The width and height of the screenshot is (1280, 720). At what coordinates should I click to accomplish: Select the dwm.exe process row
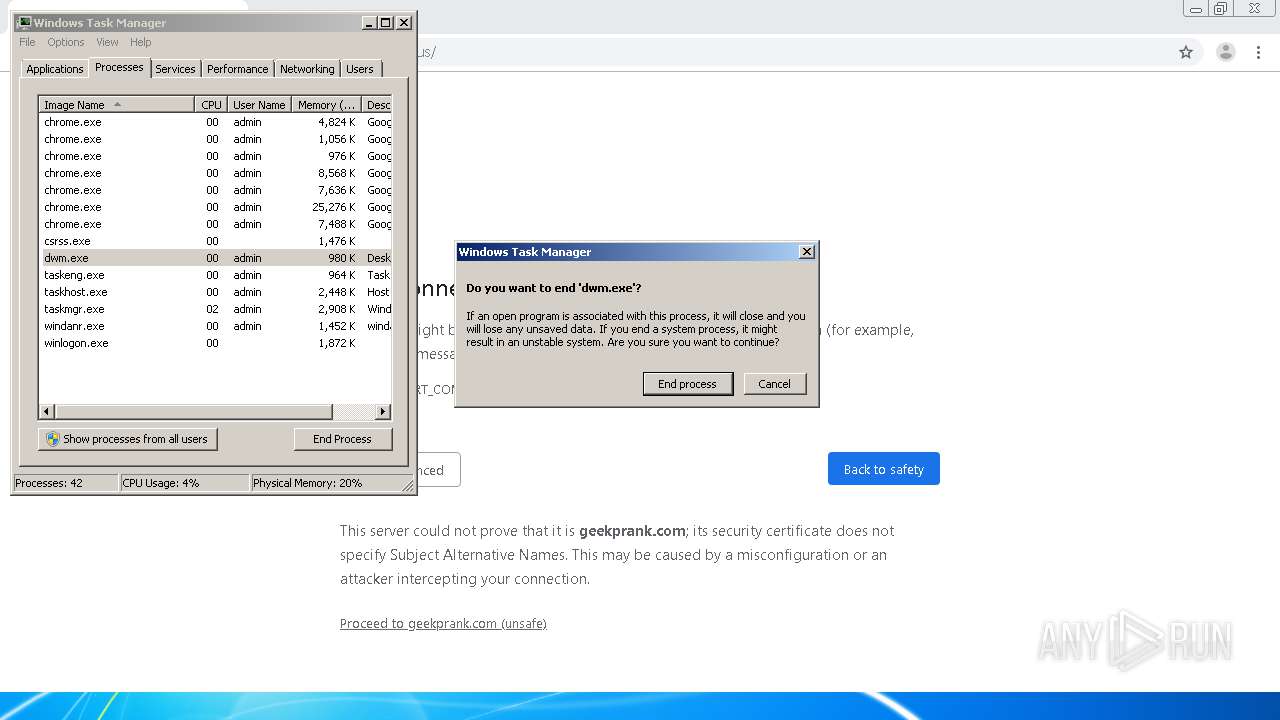tap(215, 258)
